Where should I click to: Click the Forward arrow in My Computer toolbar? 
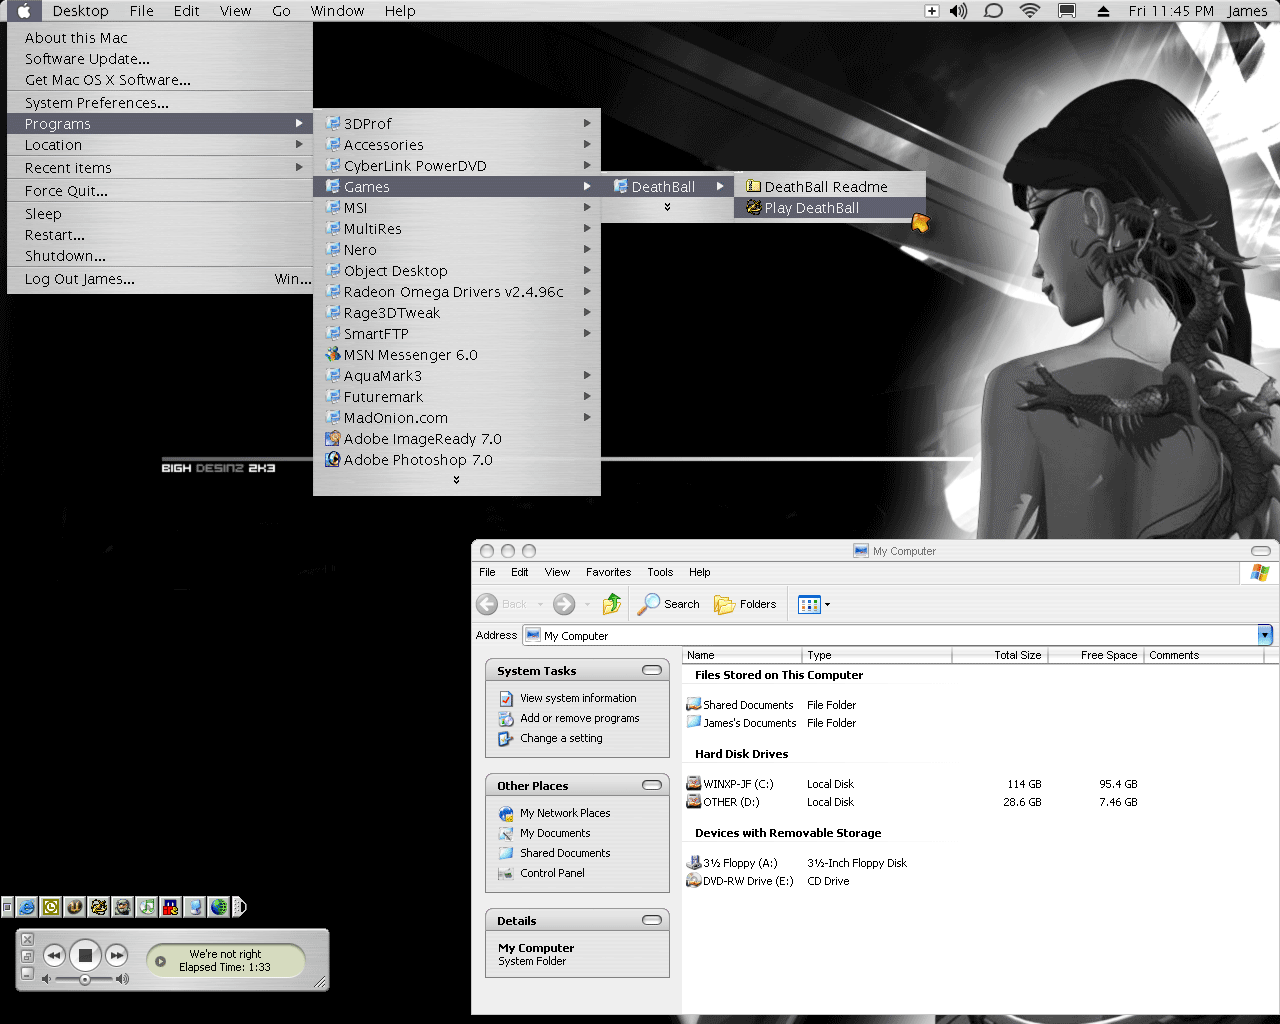click(564, 604)
